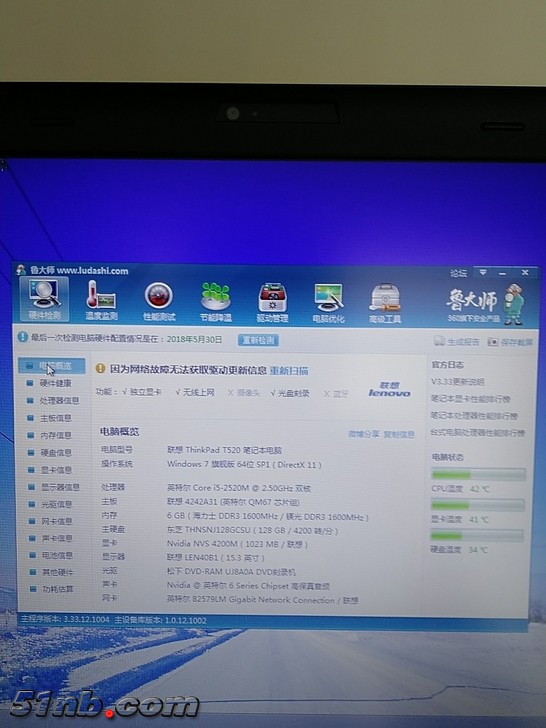Open the 高级工具 advanced tools icon
The height and width of the screenshot is (728, 546).
pos(384,304)
